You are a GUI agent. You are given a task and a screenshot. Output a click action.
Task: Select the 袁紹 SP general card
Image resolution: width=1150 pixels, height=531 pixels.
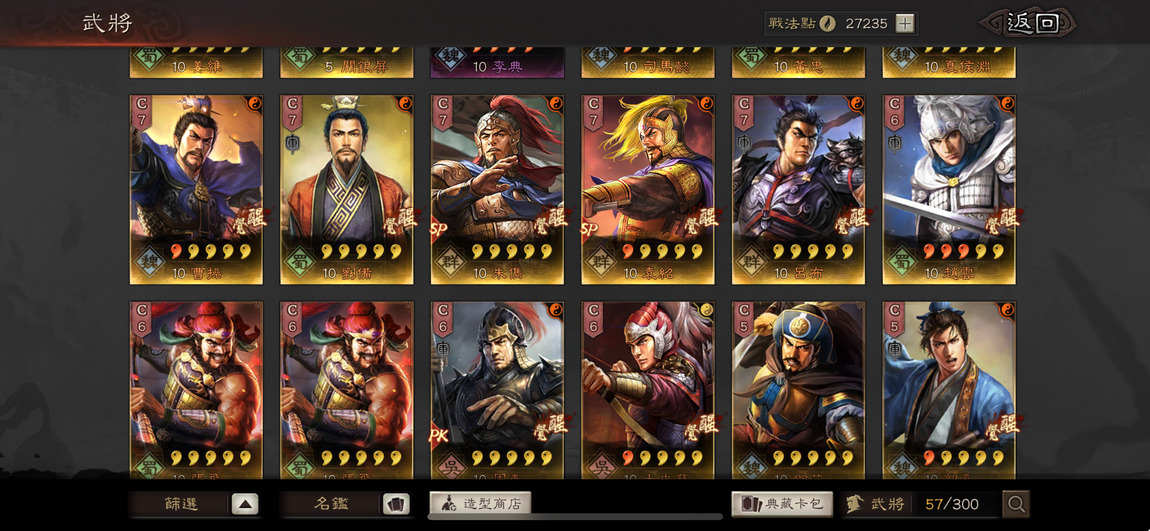pyautogui.click(x=648, y=189)
